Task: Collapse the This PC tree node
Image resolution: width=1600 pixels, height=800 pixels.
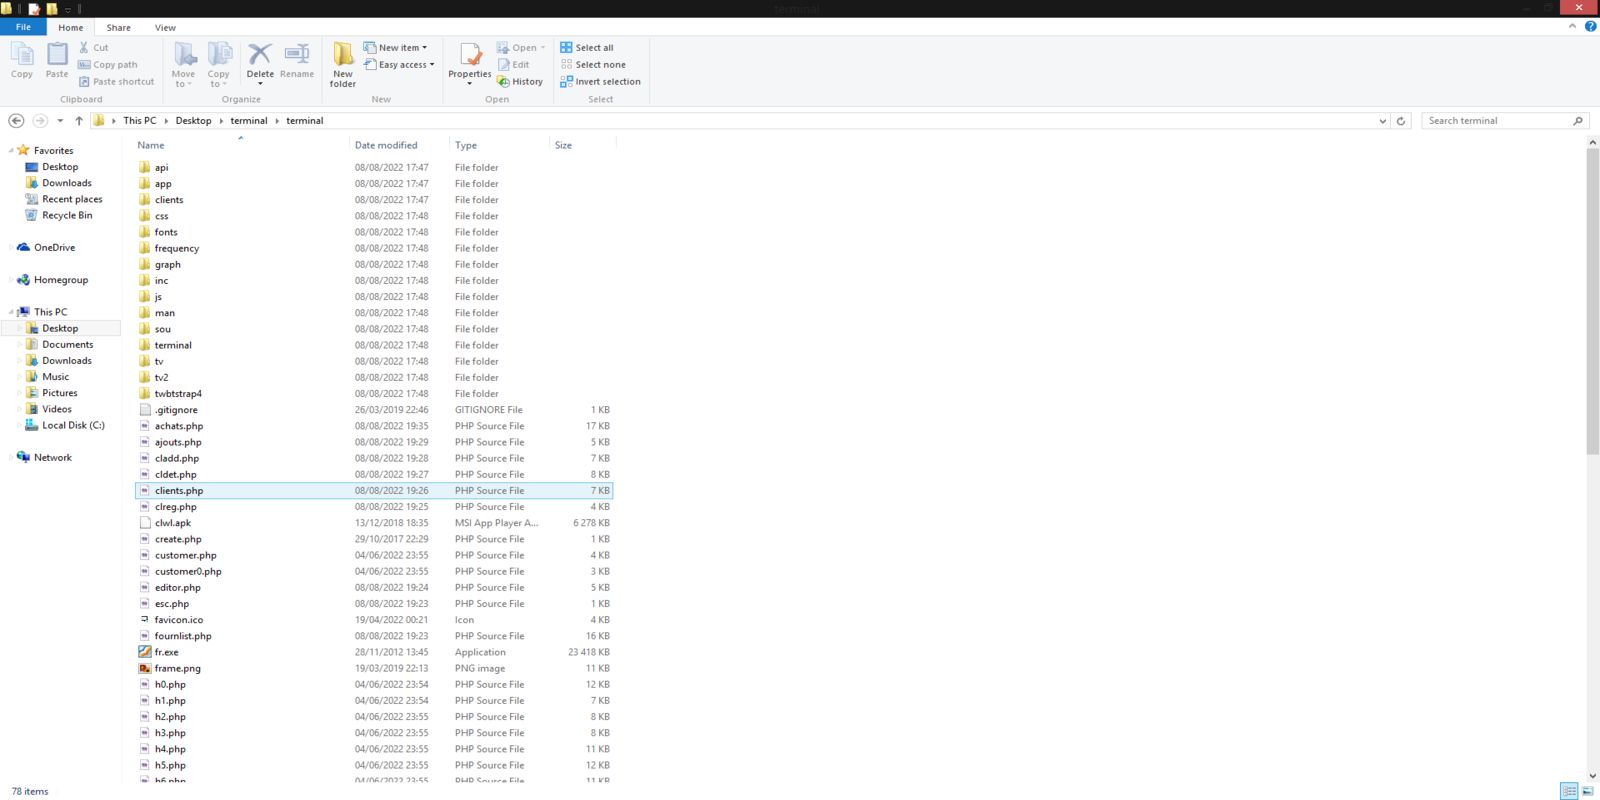Action: click(12, 312)
